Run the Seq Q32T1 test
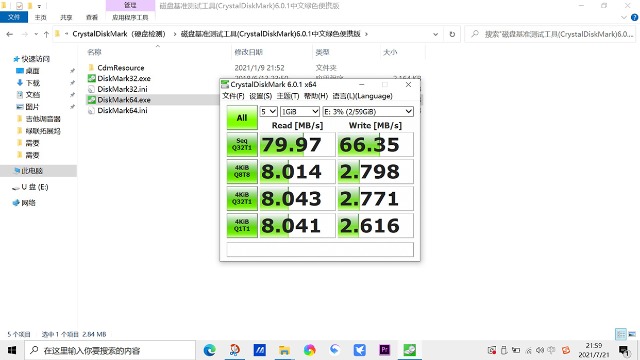 coord(242,144)
